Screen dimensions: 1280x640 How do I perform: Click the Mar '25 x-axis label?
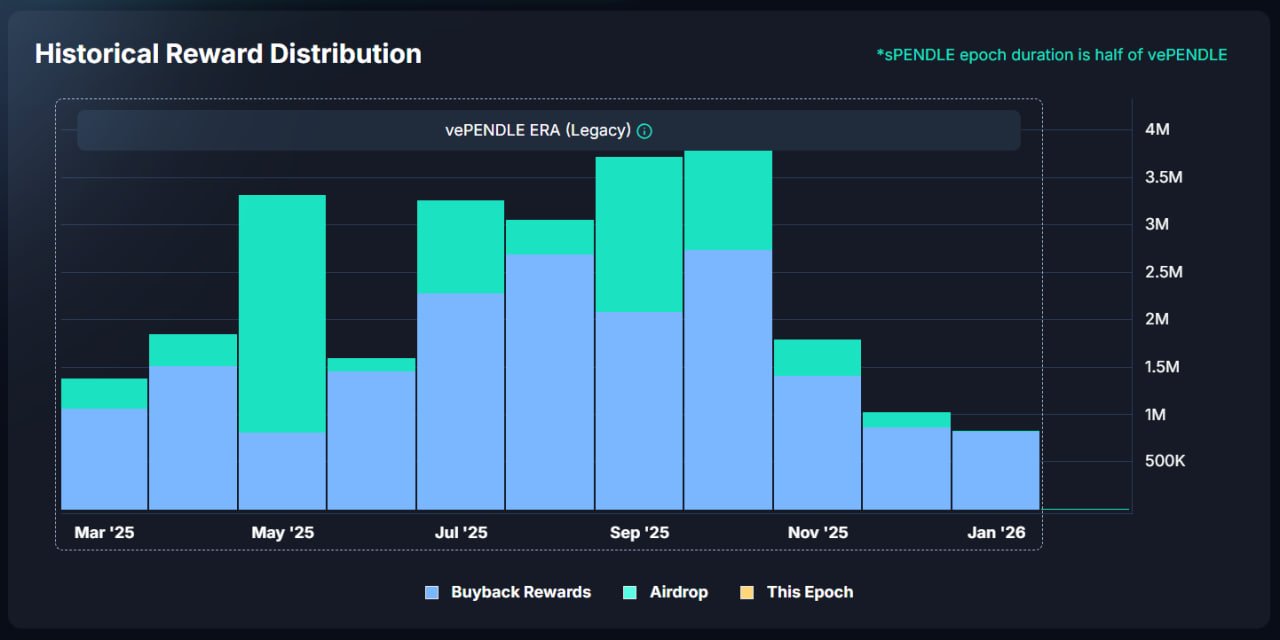click(x=104, y=533)
